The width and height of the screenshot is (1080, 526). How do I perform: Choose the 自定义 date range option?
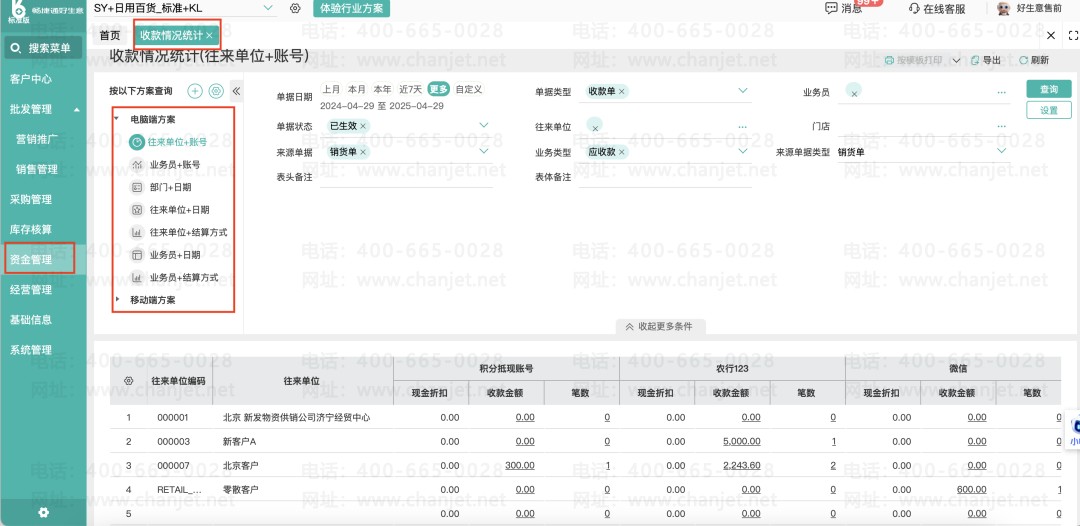[x=468, y=90]
